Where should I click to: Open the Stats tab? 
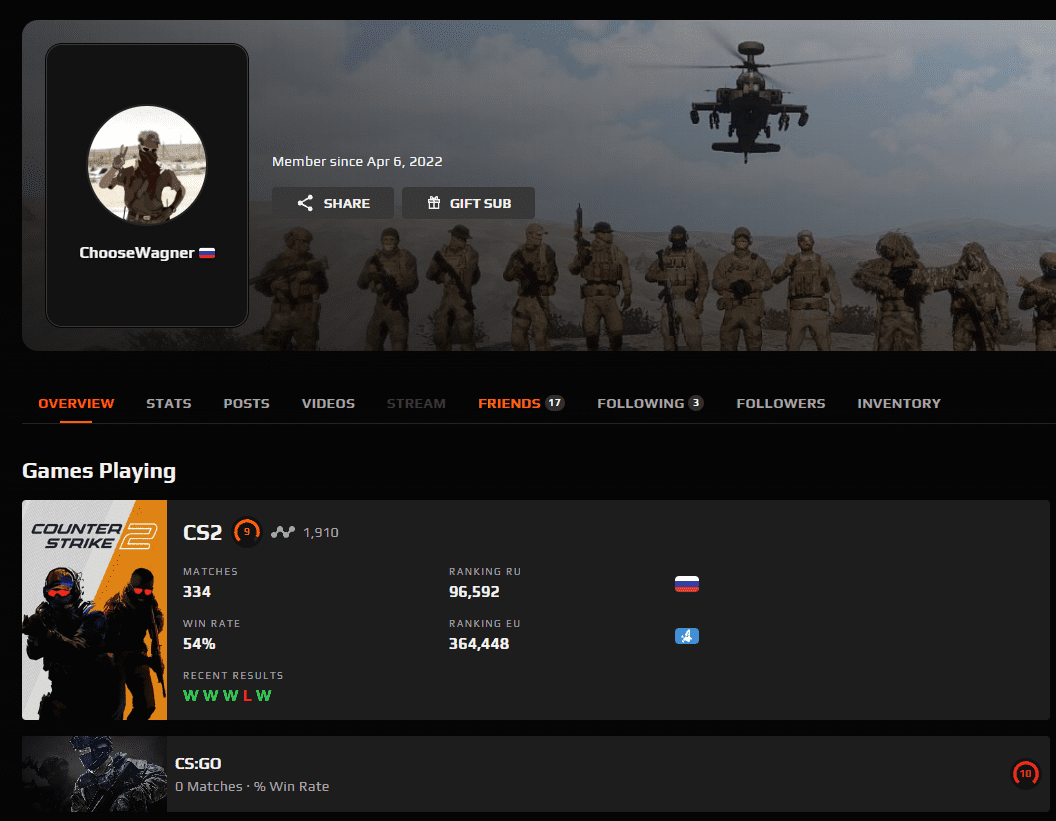[x=168, y=403]
